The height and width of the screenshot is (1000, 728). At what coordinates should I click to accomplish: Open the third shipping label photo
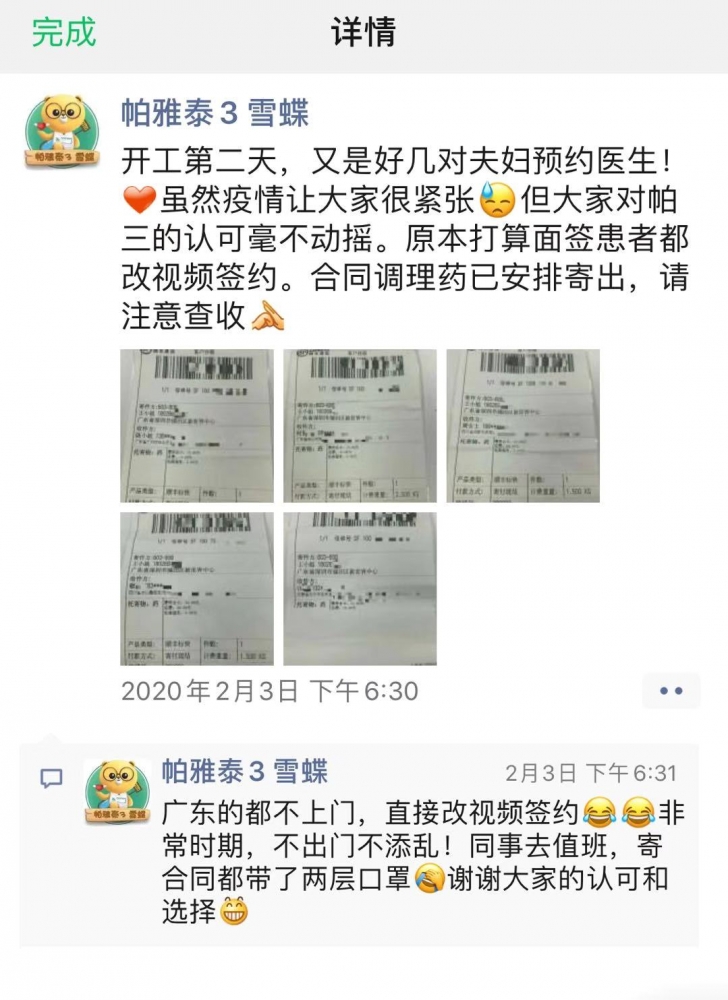pyautogui.click(x=523, y=425)
